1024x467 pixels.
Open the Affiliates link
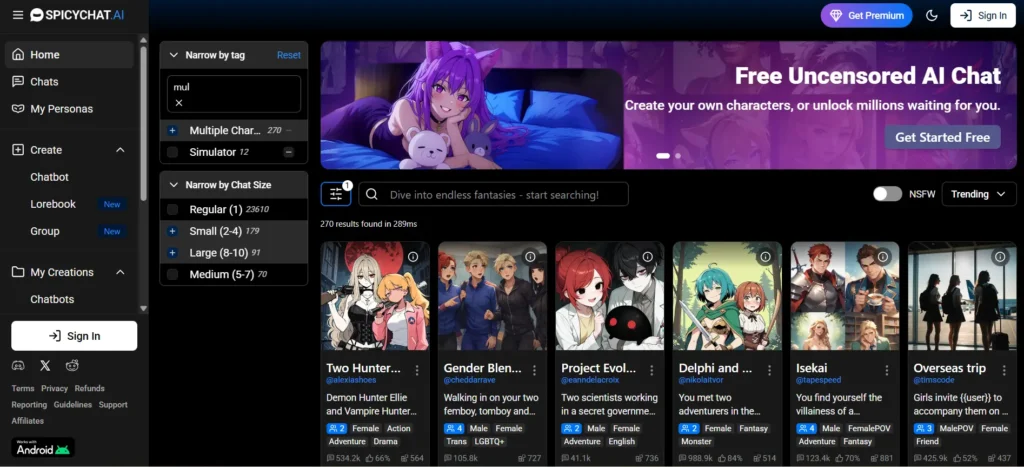point(27,421)
